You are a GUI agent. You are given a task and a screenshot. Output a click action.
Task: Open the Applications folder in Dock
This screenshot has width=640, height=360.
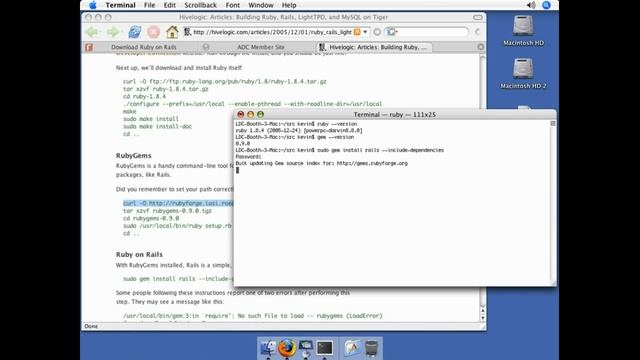352,348
